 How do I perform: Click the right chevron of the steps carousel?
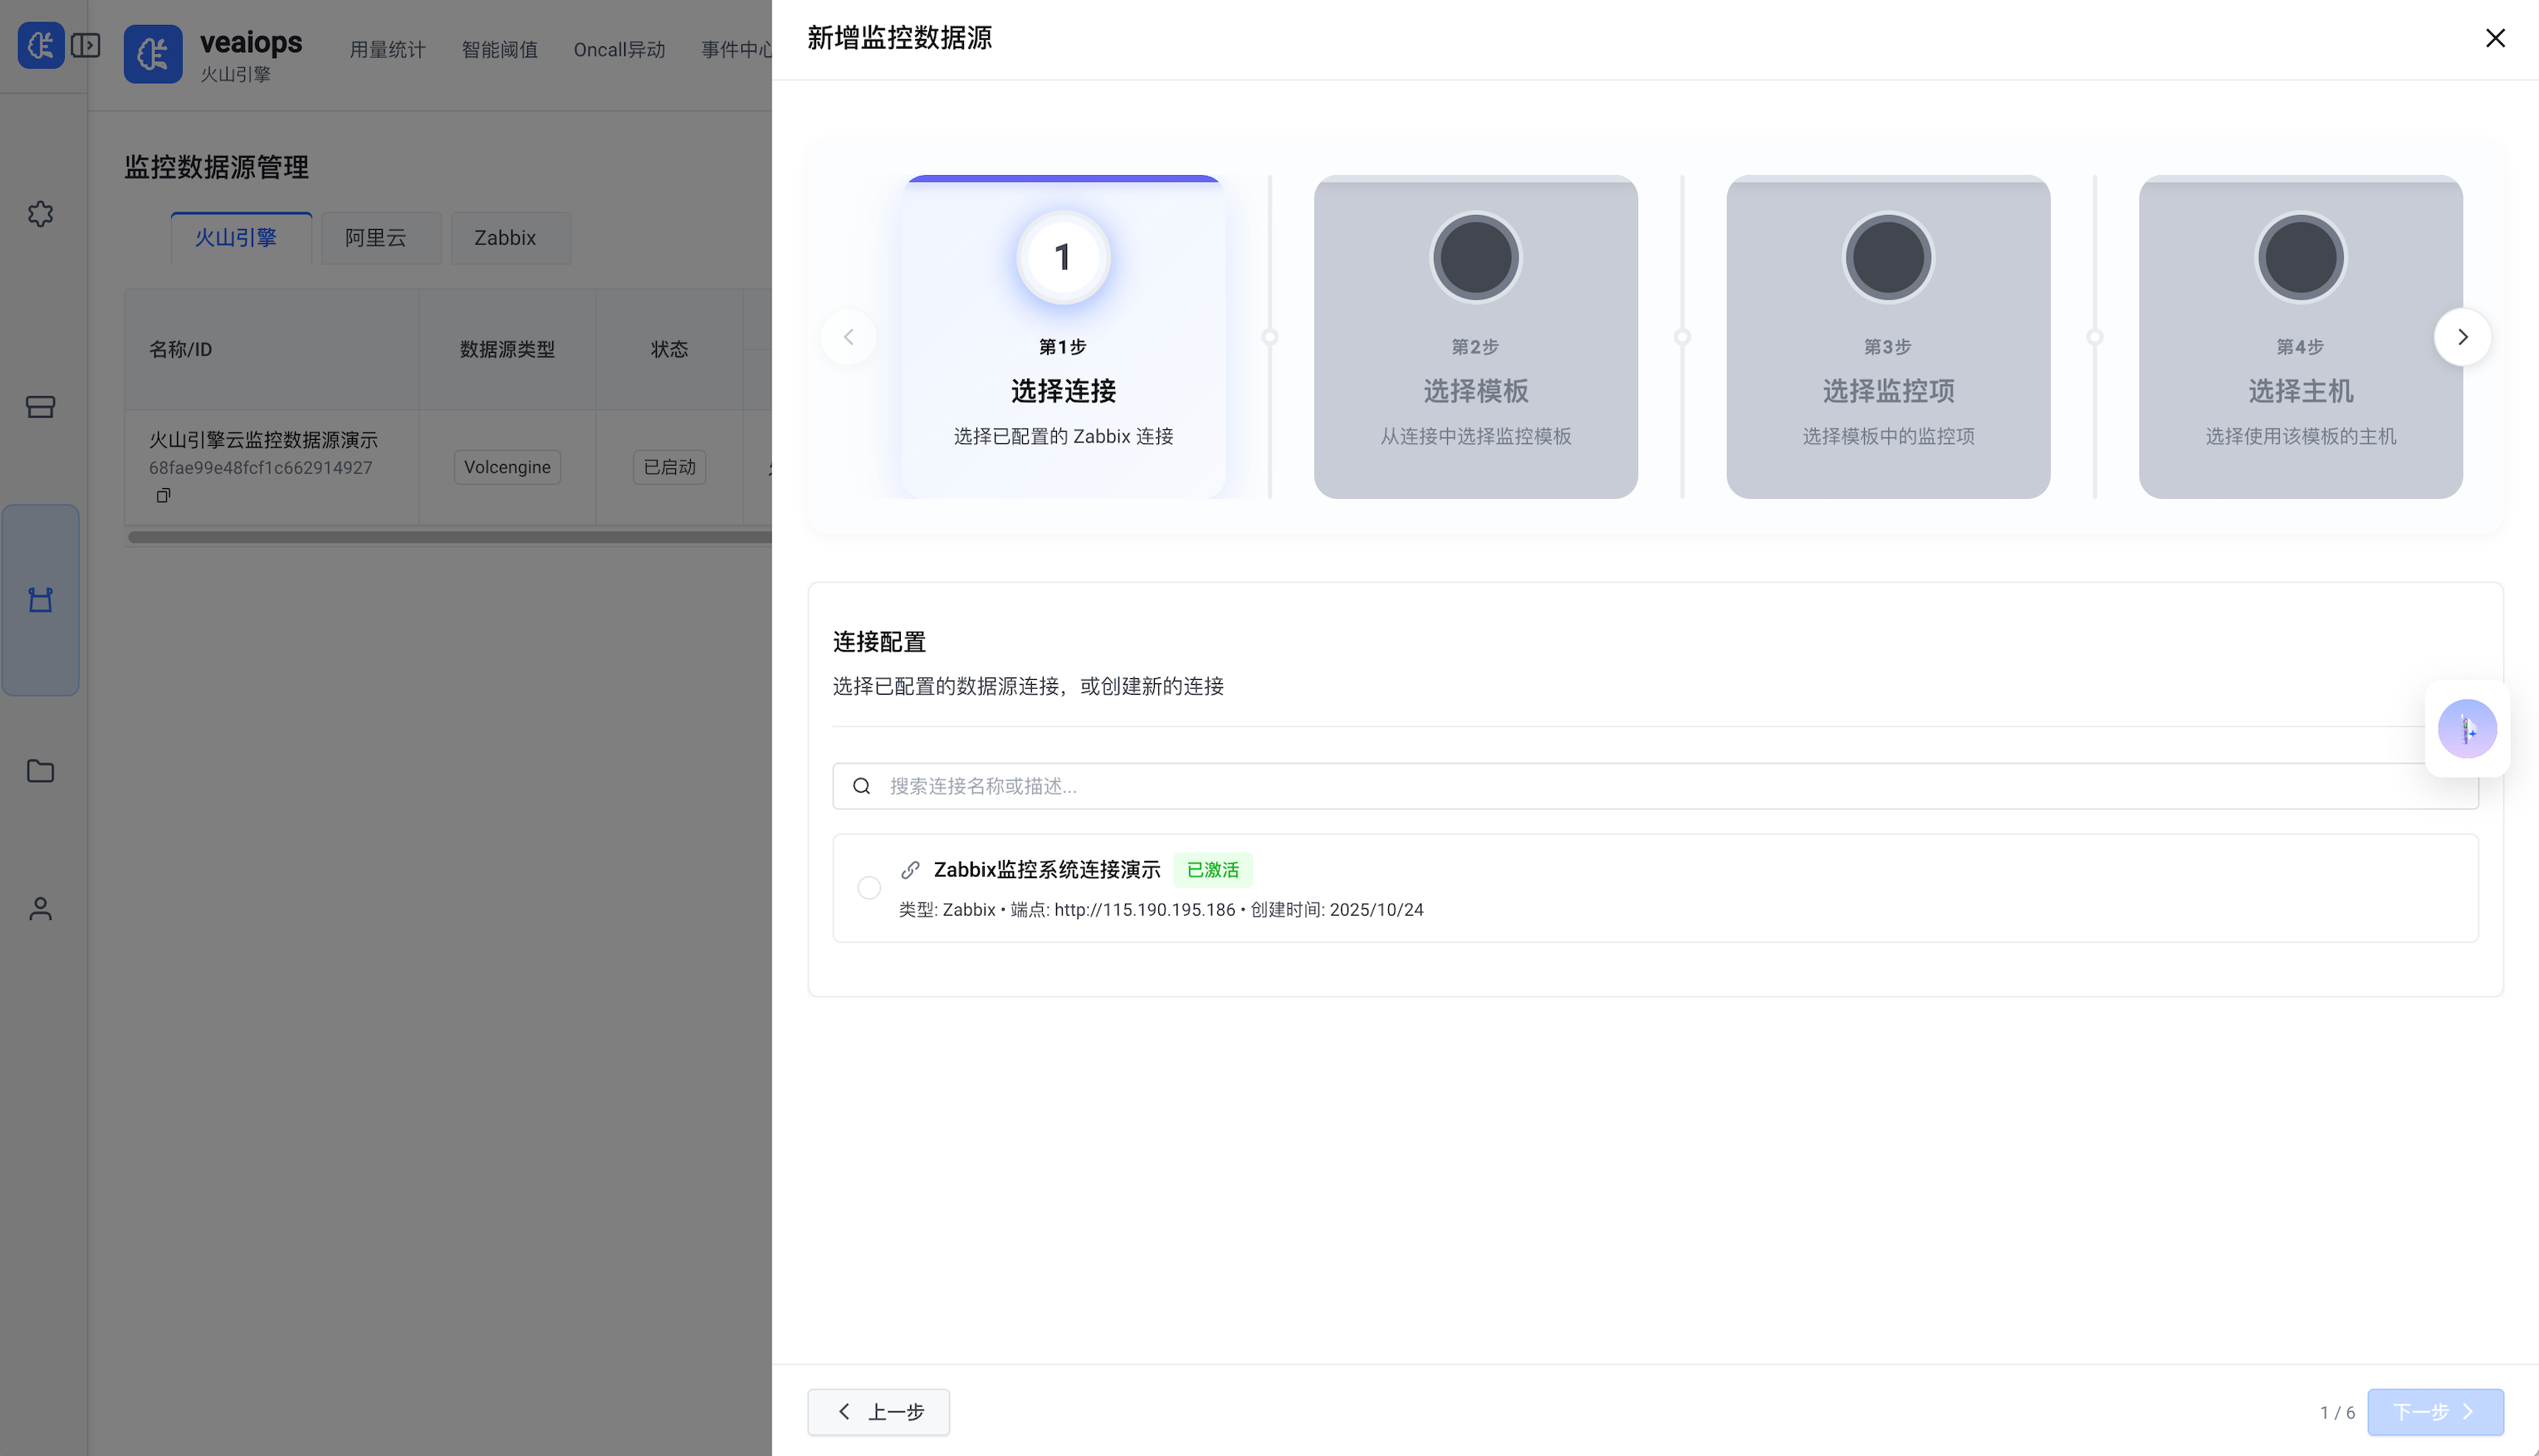[2463, 336]
